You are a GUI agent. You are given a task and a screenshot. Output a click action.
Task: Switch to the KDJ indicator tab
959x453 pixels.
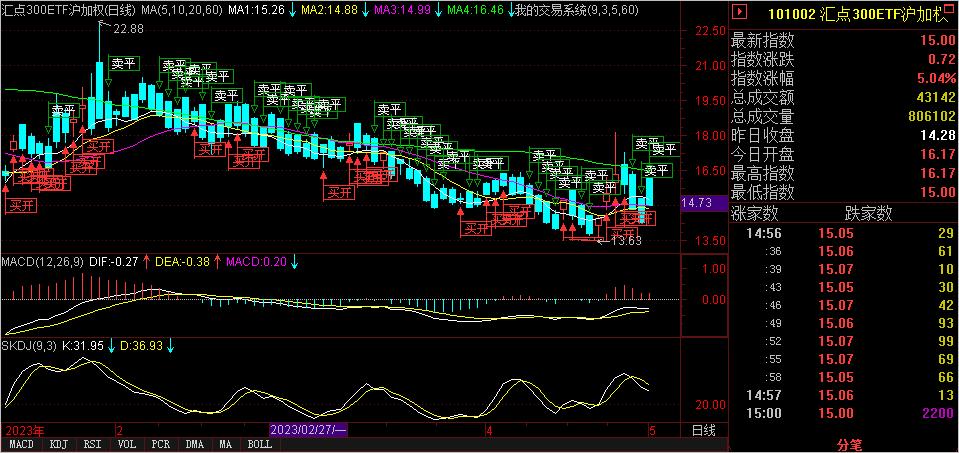[58, 444]
